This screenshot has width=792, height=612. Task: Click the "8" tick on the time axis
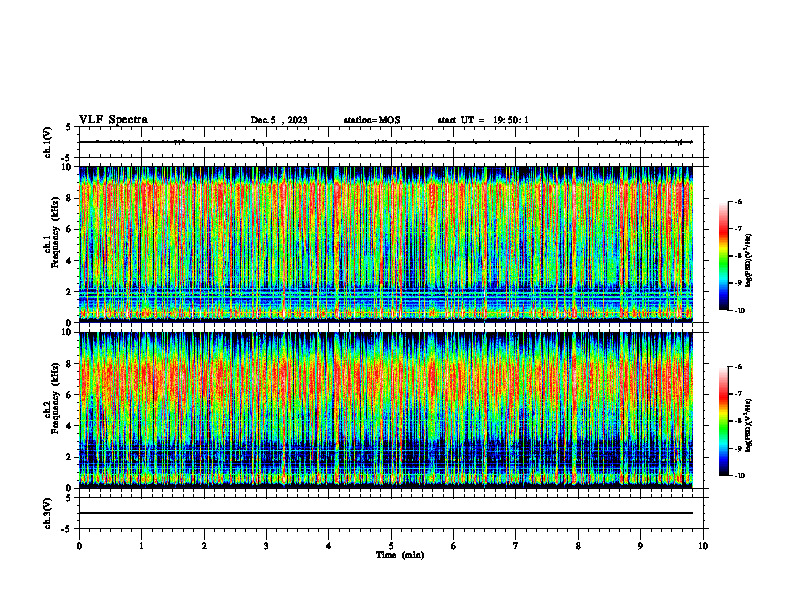[x=578, y=546]
